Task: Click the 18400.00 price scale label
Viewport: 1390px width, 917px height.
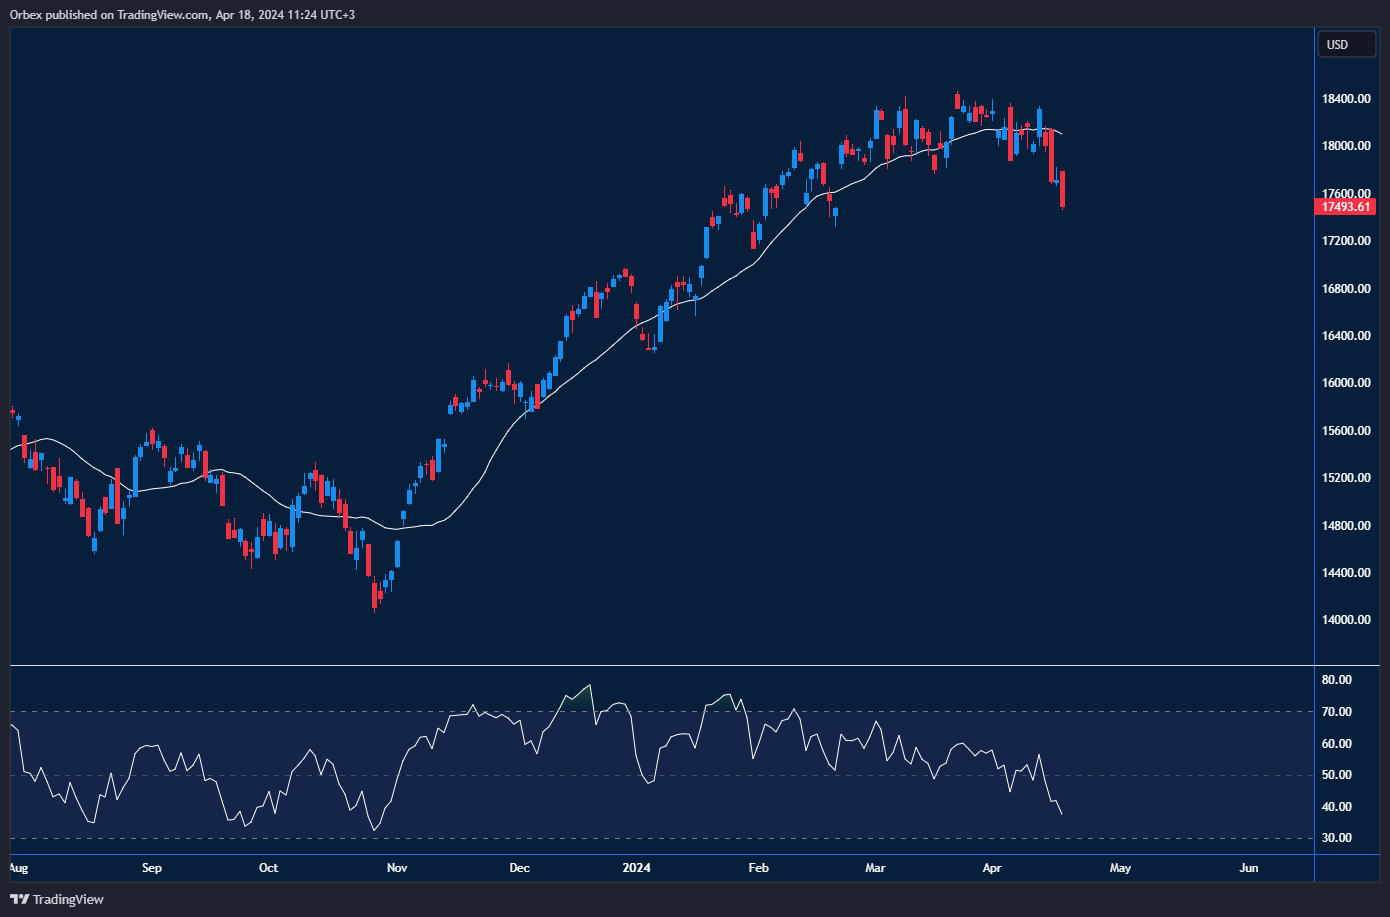Action: 1346,99
